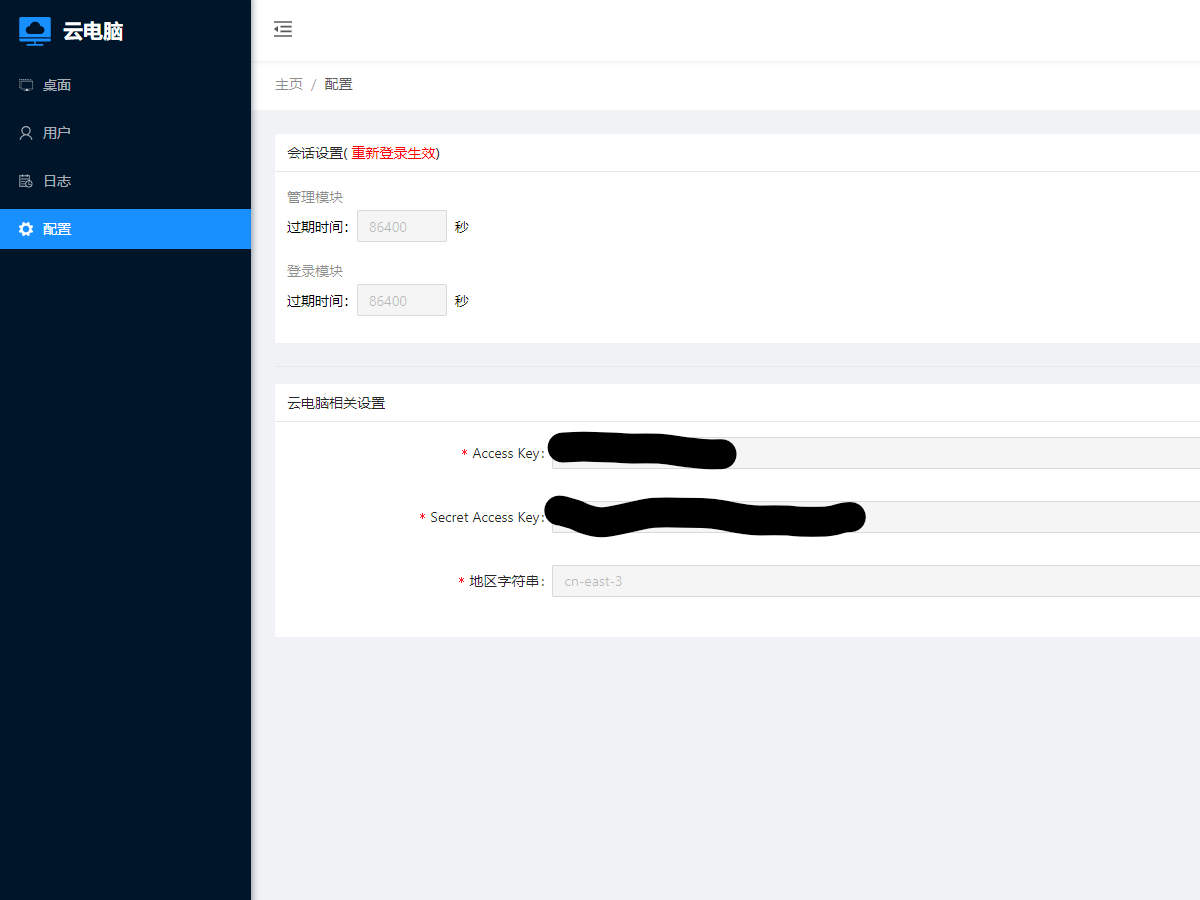Open the 日志 sidebar menu item
Image resolution: width=1200 pixels, height=900 pixels.
57,181
